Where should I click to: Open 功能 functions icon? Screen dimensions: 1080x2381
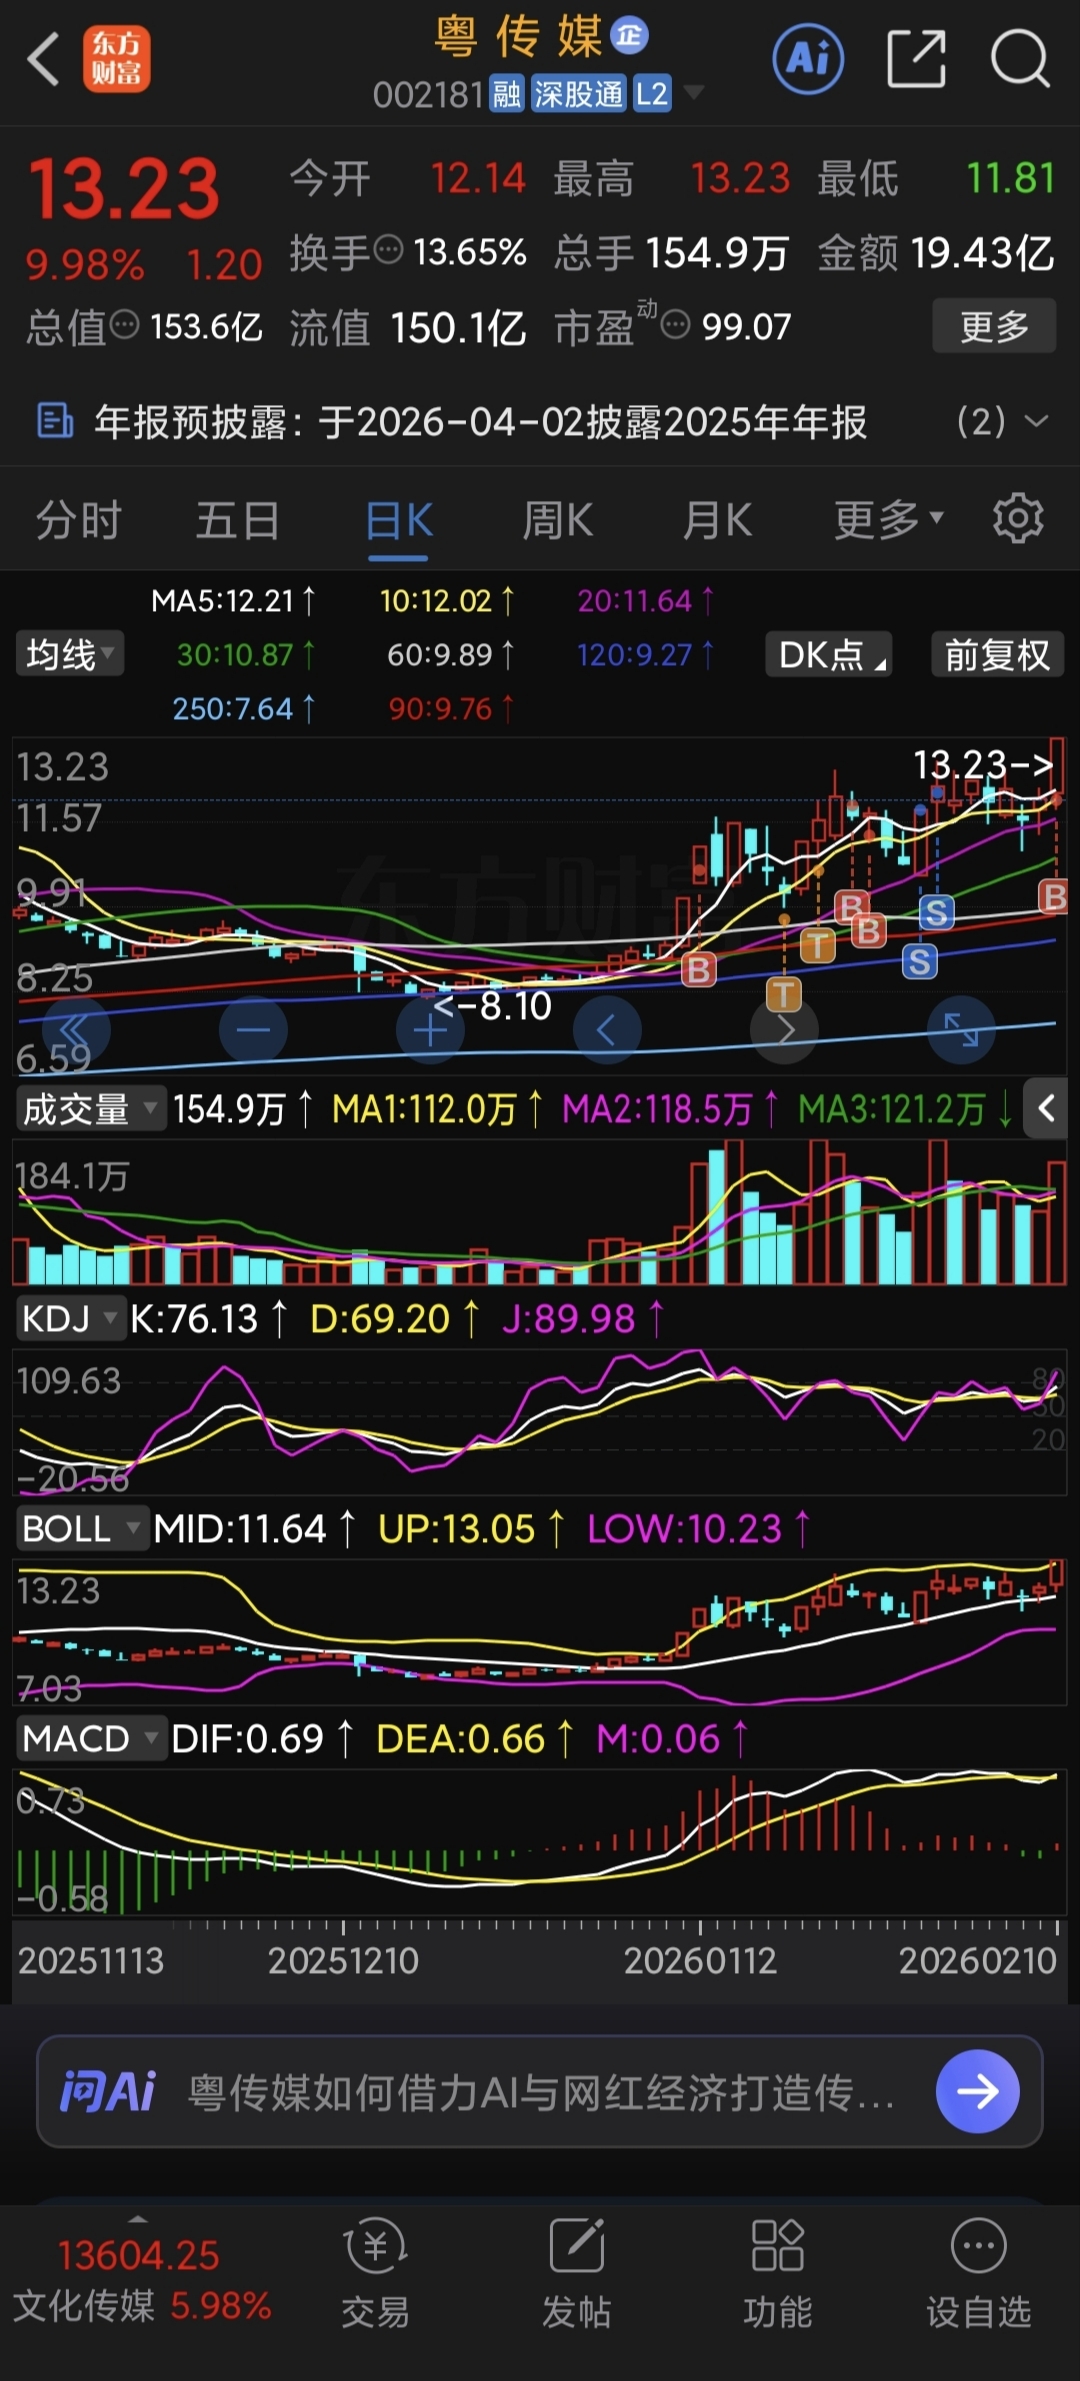778,2273
